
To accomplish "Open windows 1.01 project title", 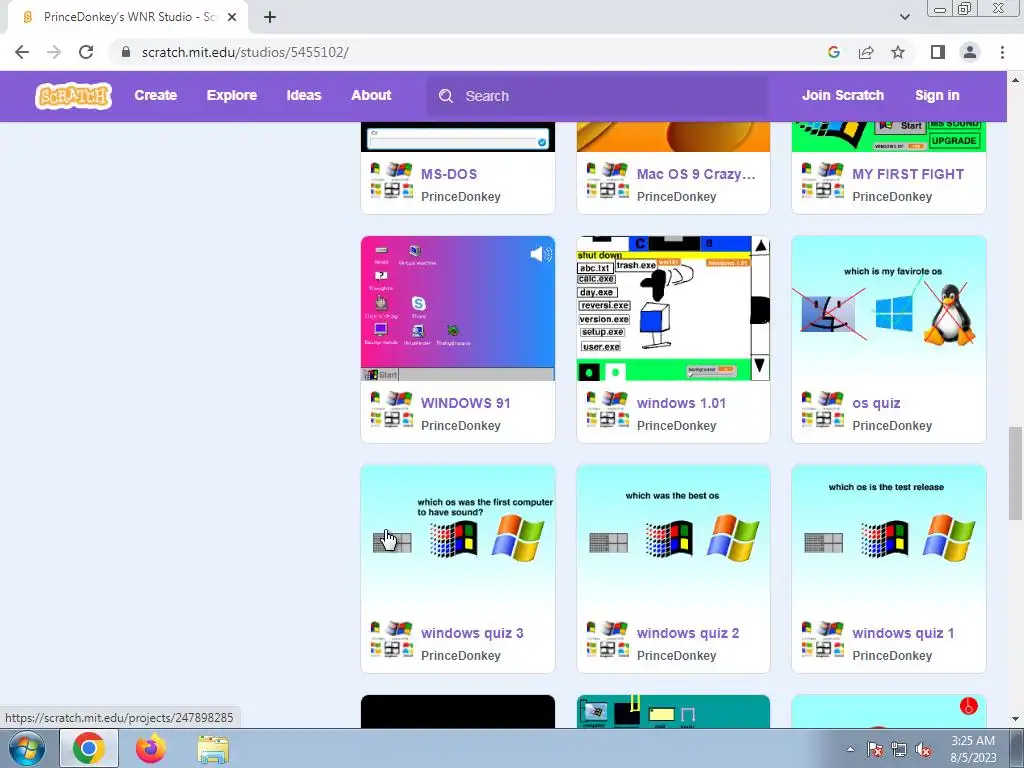I will [x=681, y=403].
